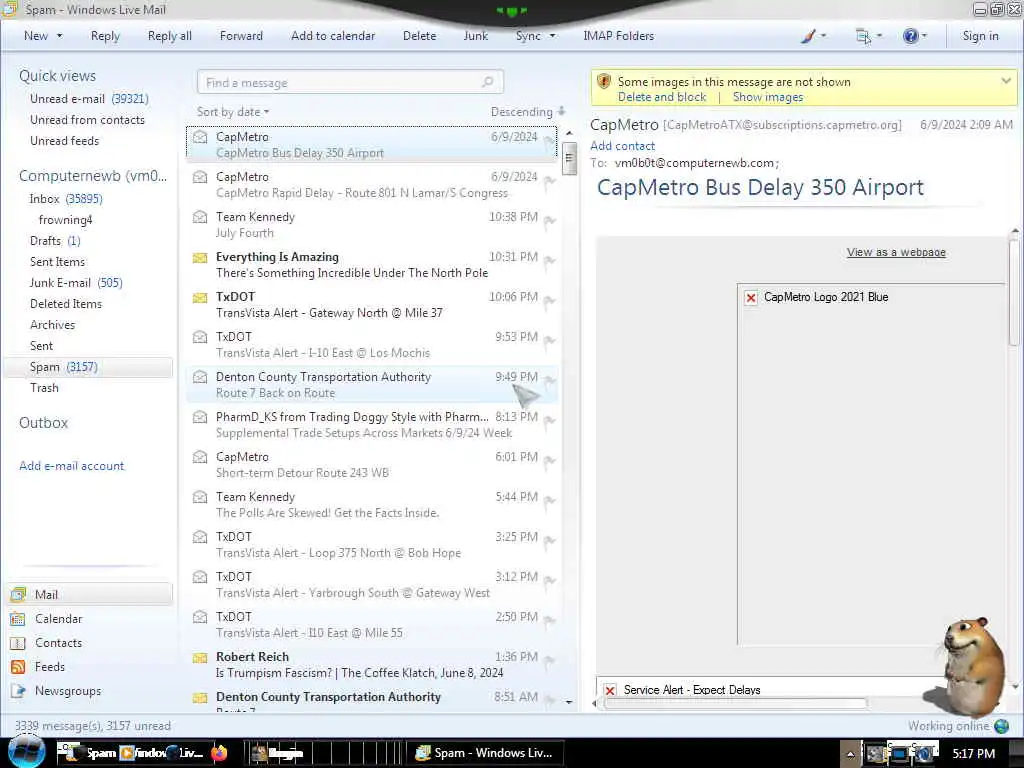
Task: Click the Spam - Windows Live Mail taskbar button
Action: 484,753
